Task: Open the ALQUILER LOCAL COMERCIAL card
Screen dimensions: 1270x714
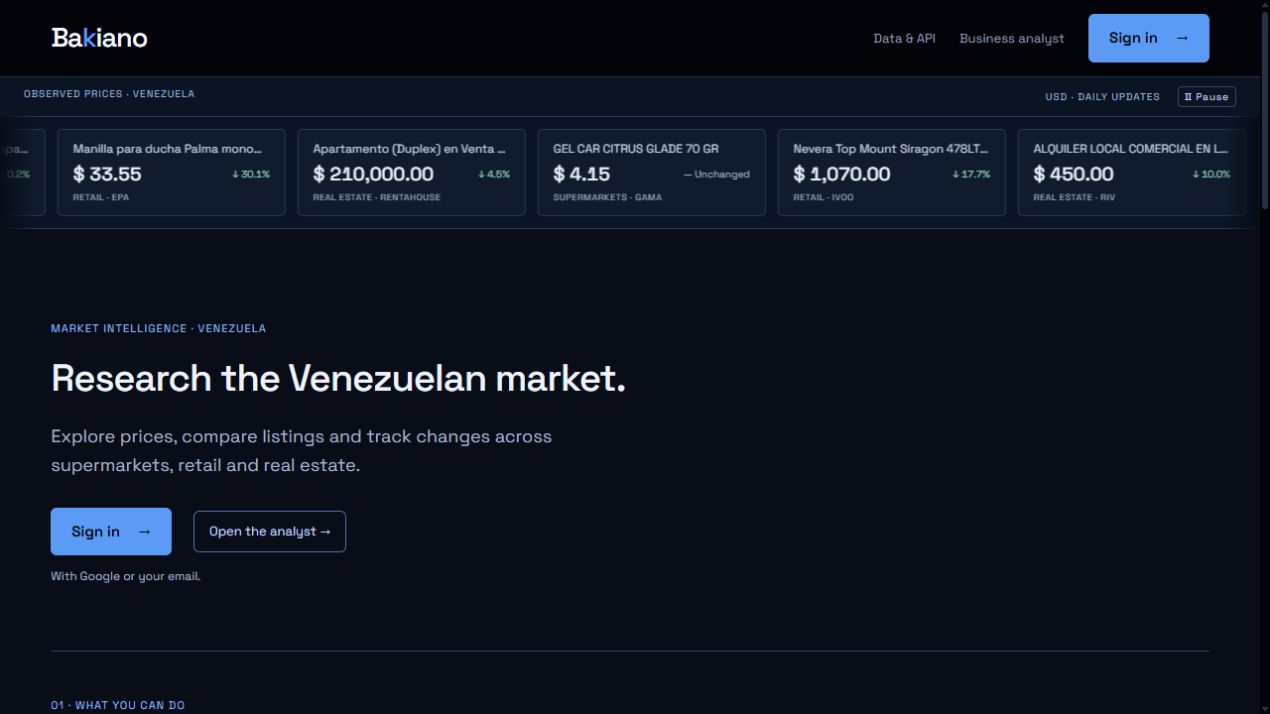Action: (1131, 172)
